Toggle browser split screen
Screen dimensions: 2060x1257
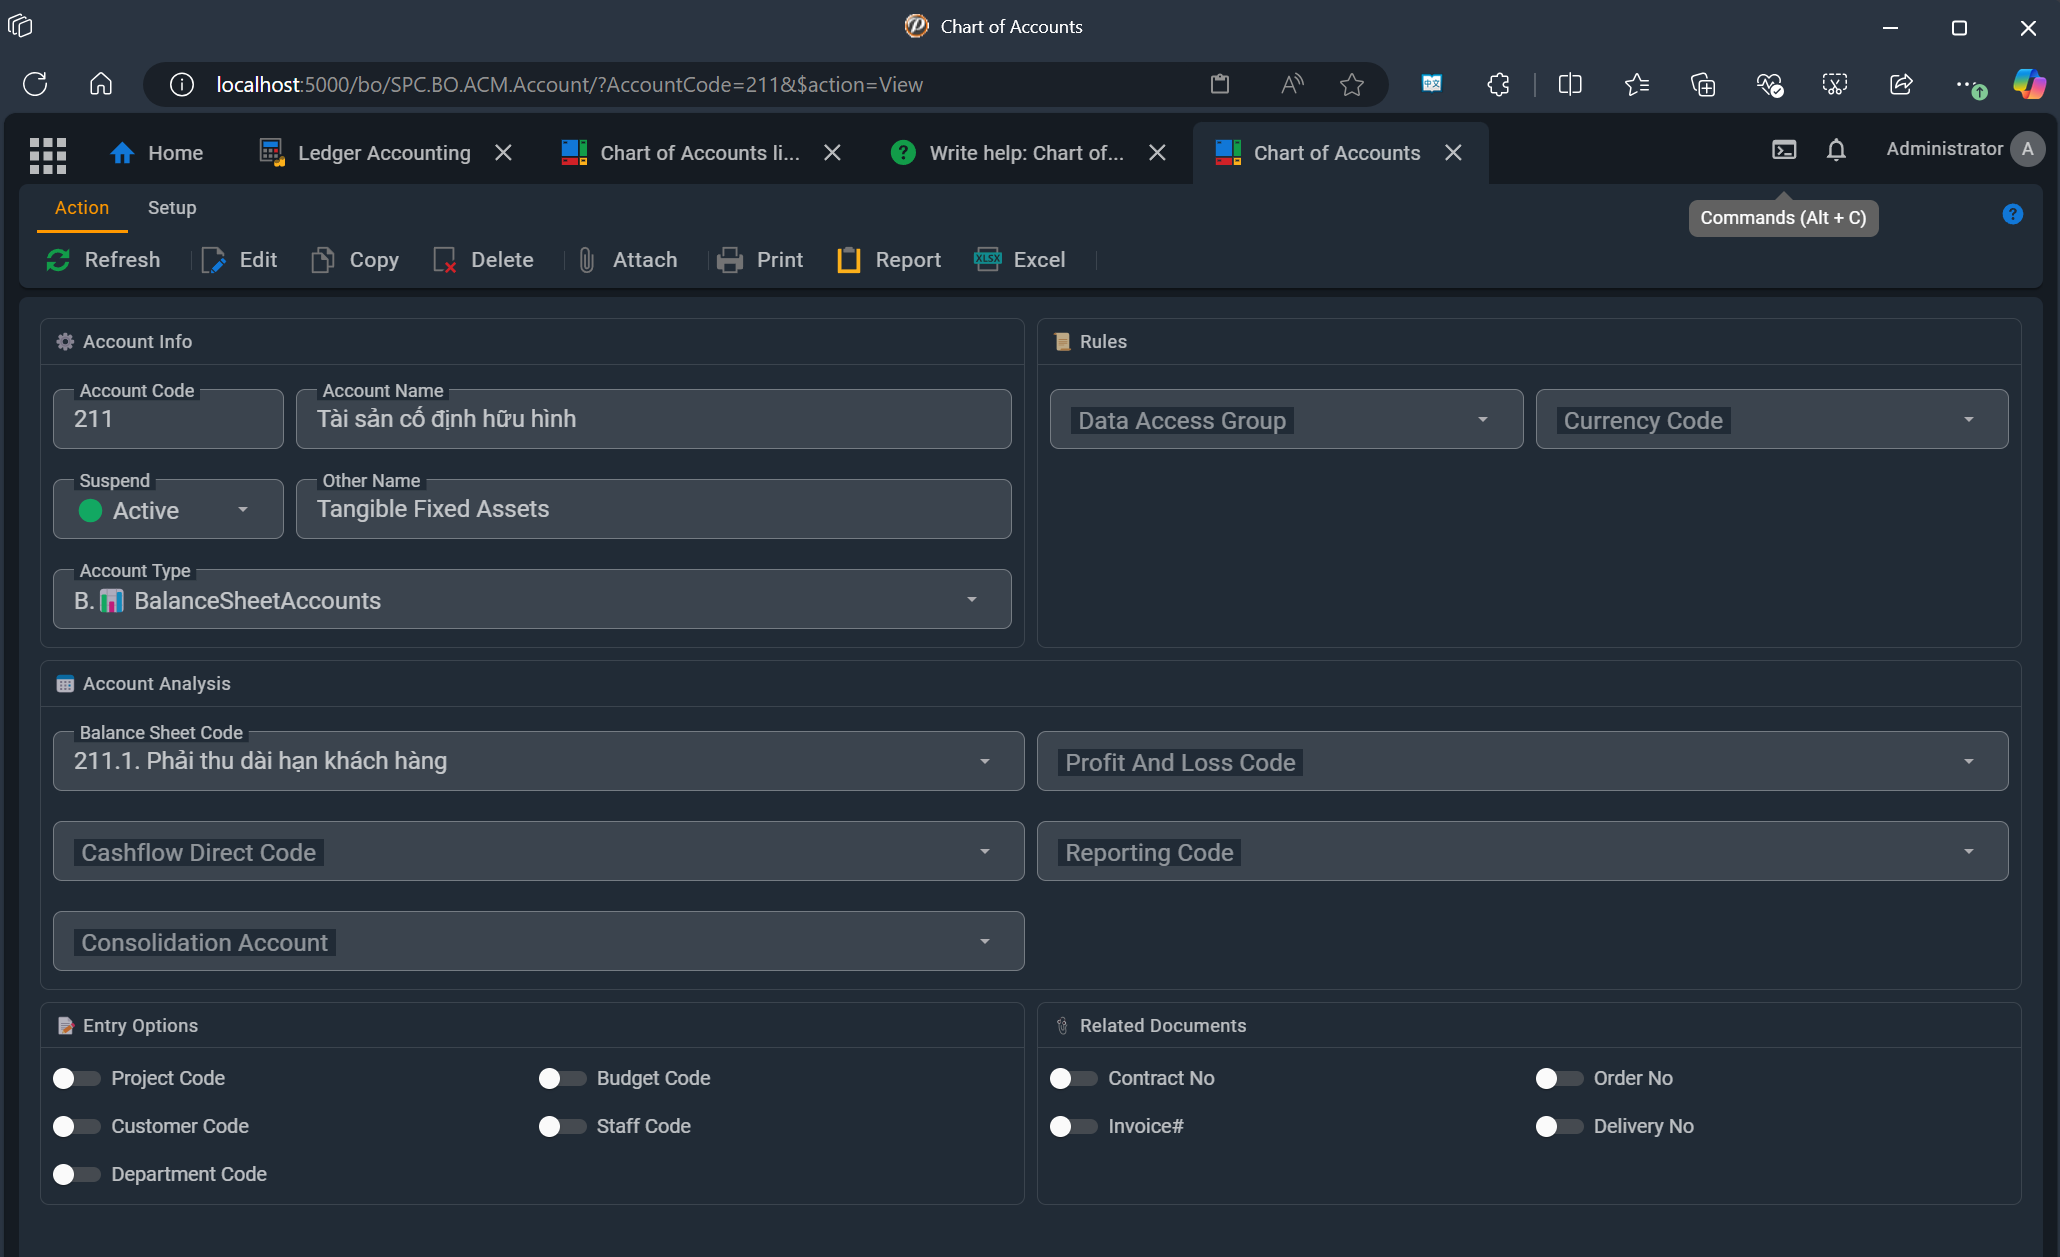1570,85
